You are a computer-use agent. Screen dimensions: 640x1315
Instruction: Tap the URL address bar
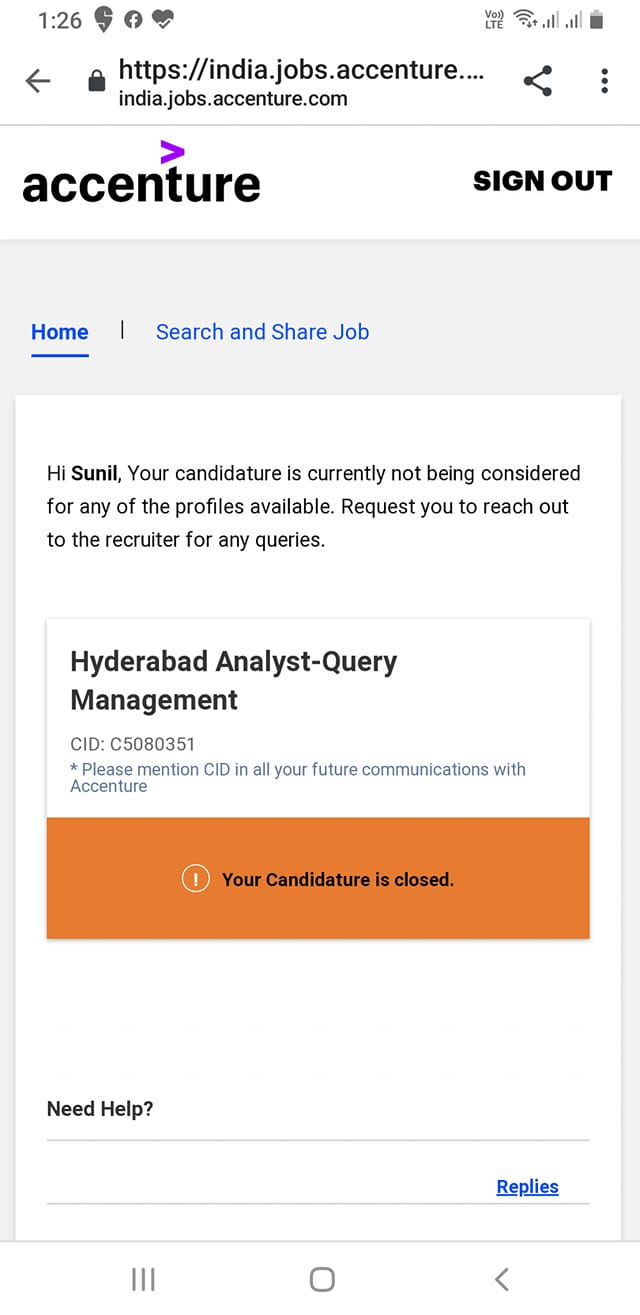(301, 81)
